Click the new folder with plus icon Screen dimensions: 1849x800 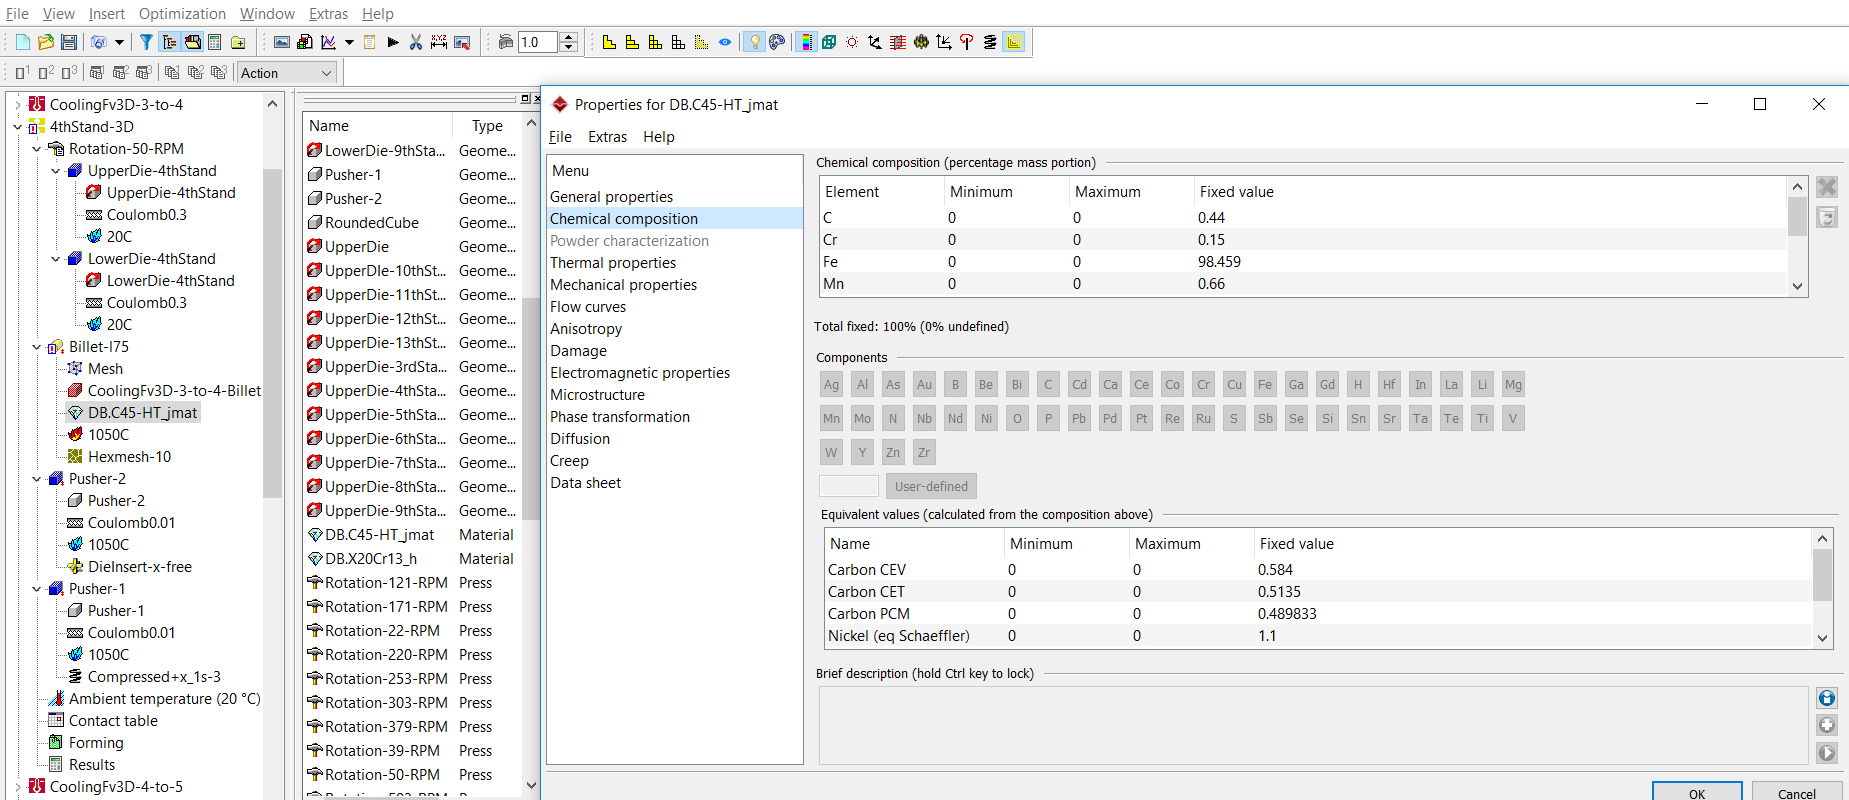point(238,42)
